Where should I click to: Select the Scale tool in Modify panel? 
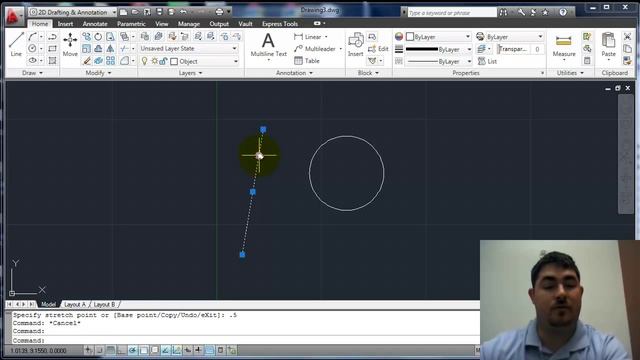(86, 49)
